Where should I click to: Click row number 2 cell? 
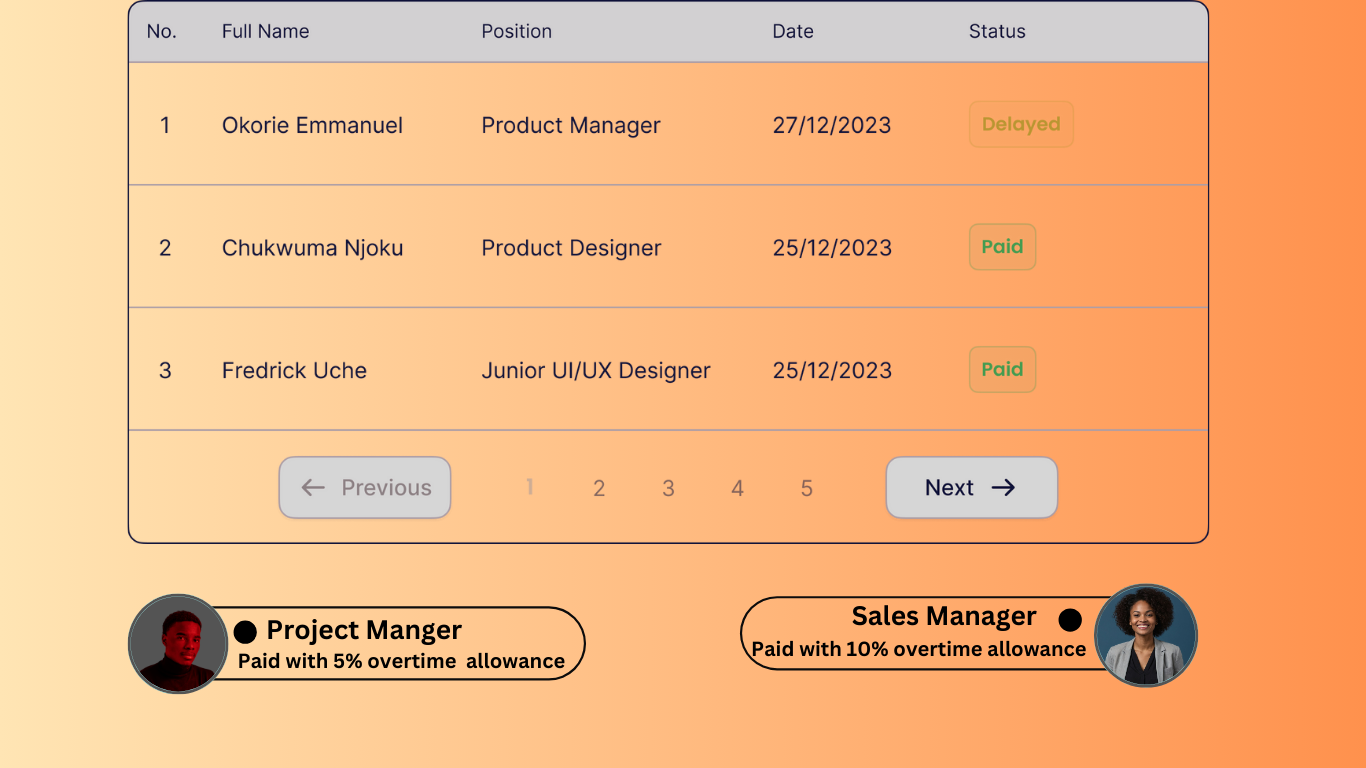165,248
